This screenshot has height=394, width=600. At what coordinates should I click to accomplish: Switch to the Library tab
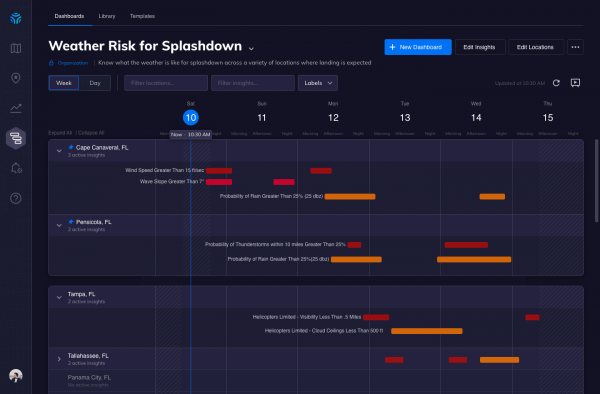tap(107, 16)
